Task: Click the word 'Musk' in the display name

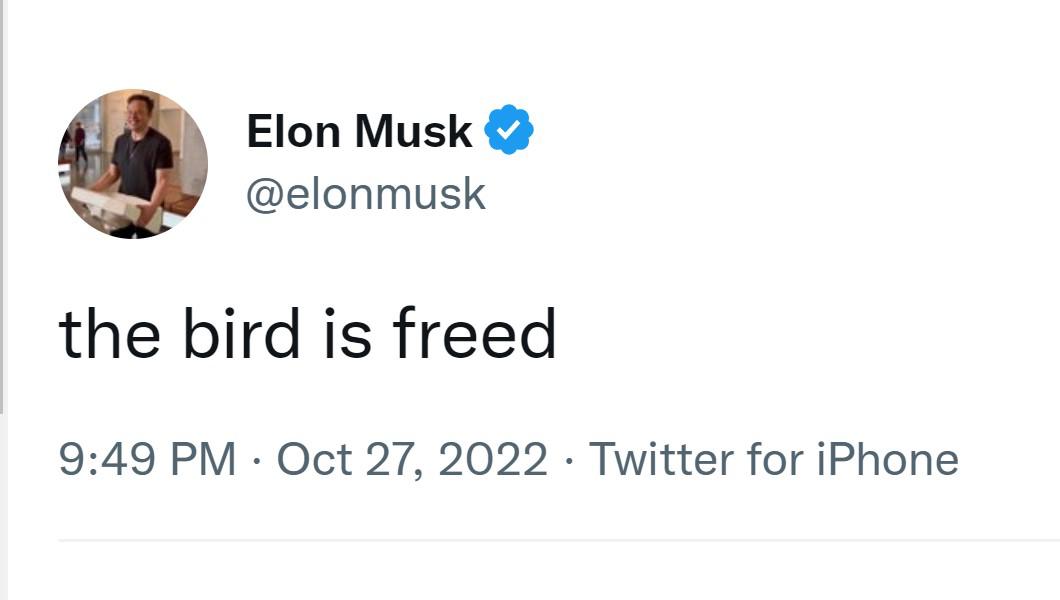Action: coord(413,130)
